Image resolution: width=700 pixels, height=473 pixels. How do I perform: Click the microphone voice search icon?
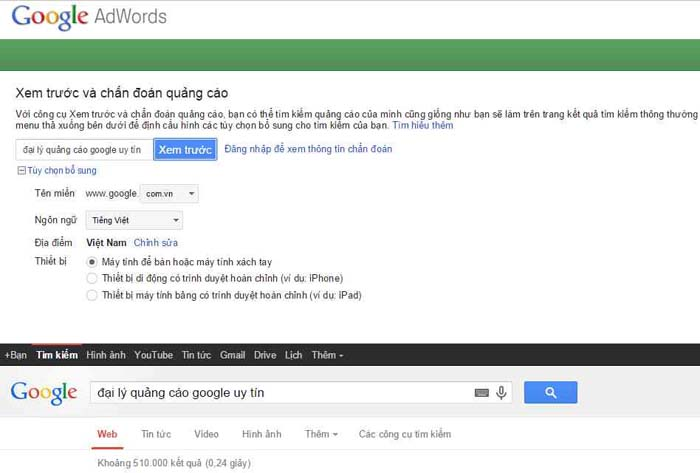(501, 393)
